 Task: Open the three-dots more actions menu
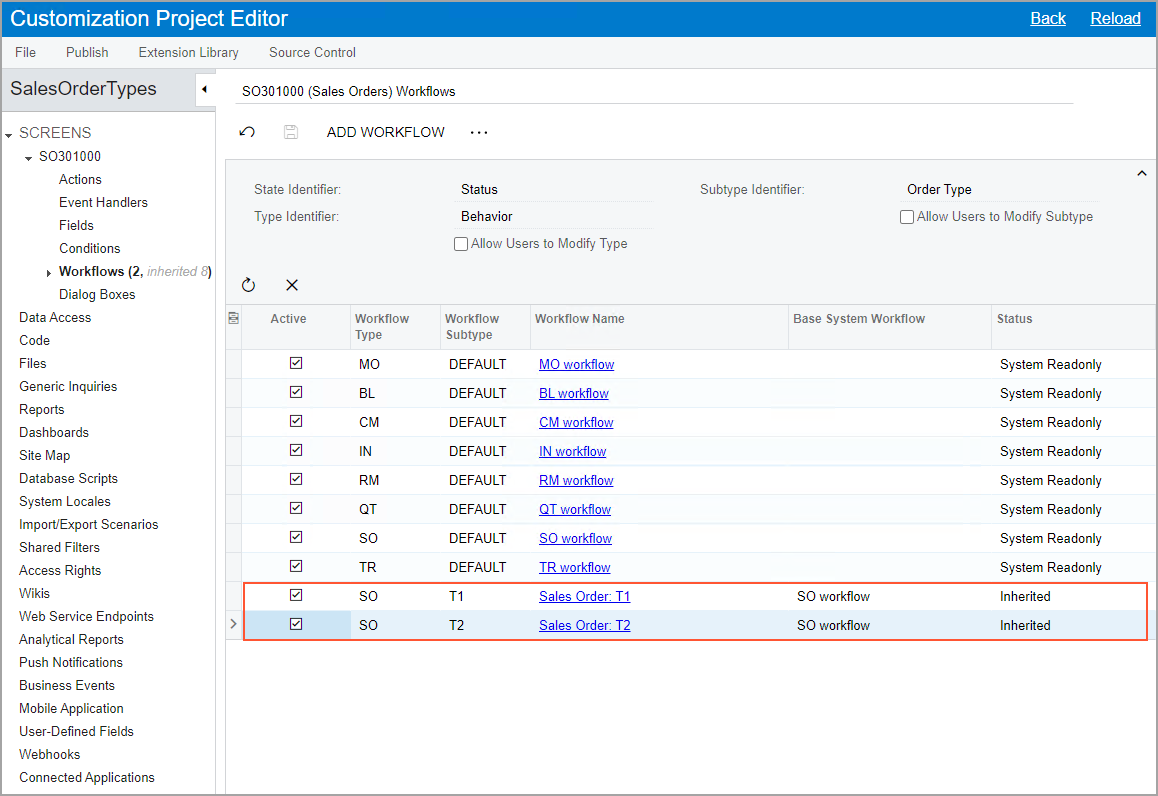pos(479,132)
